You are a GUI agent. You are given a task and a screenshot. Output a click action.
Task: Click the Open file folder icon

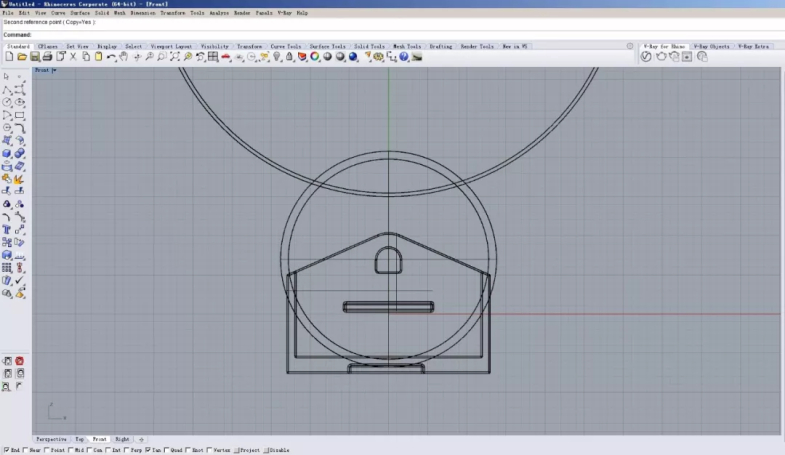[x=22, y=57]
